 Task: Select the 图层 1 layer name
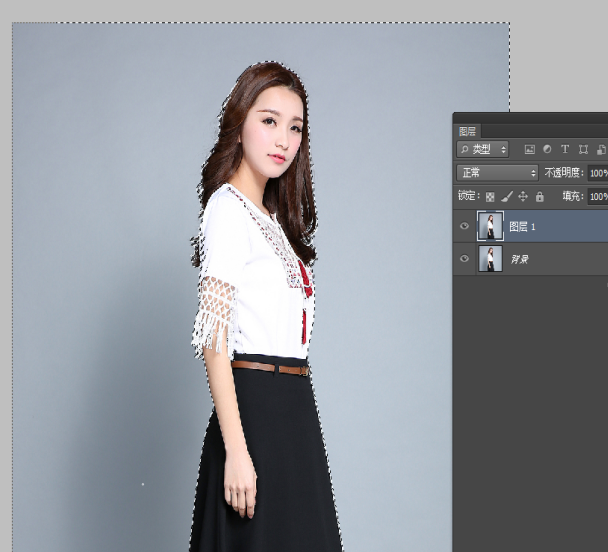pos(522,227)
